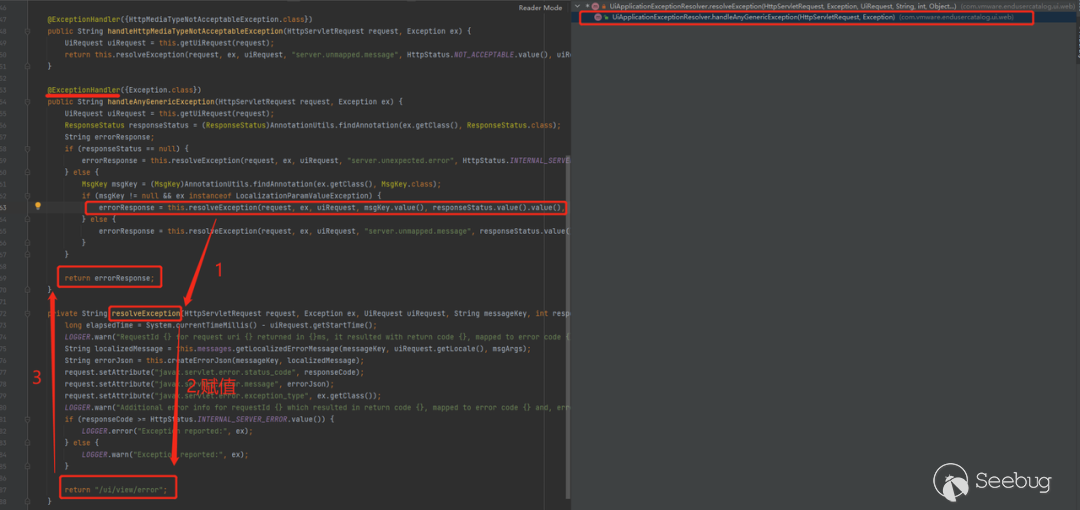Select the handleAnyGenericException row in hierarchy panel
1080x510 pixels.
point(825,17)
